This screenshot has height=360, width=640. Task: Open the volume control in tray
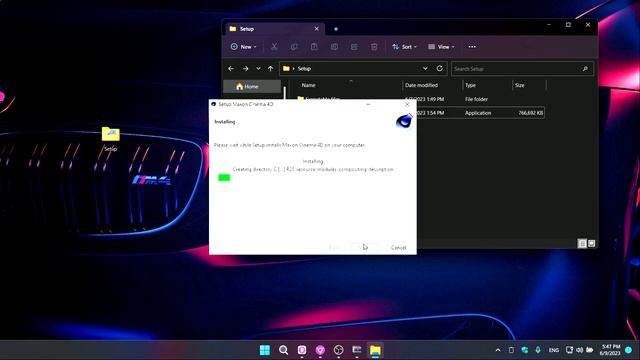pyautogui.click(x=579, y=350)
